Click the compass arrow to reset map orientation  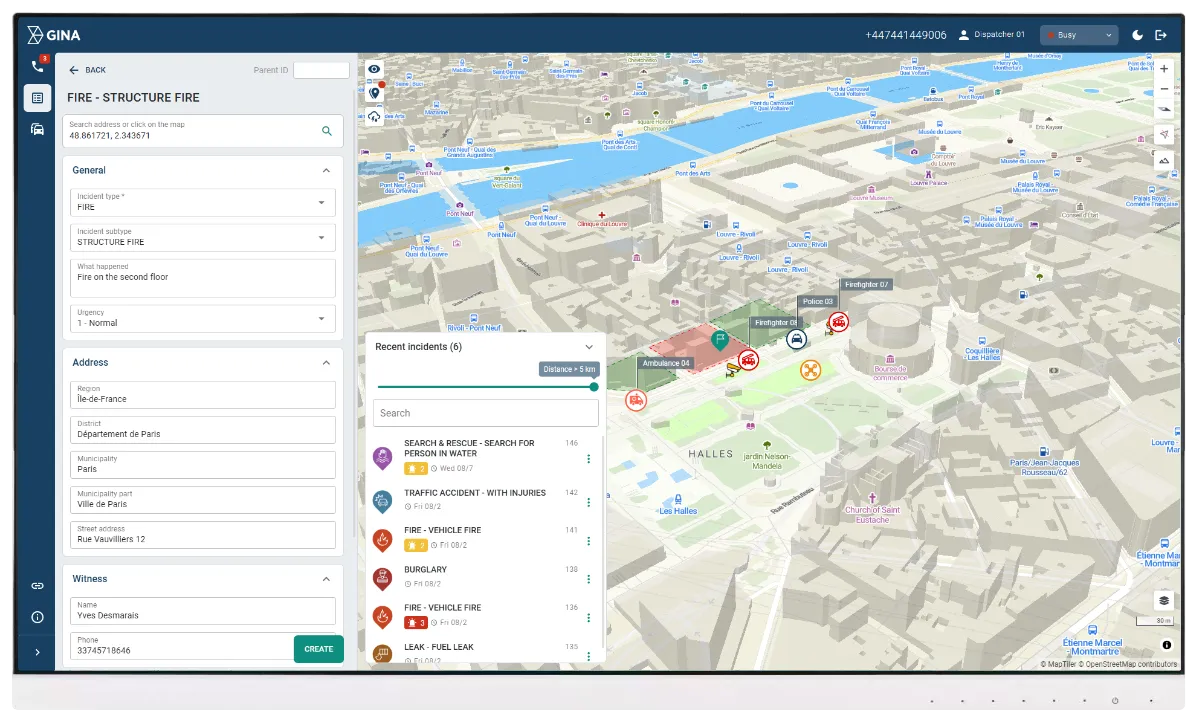(x=1163, y=133)
